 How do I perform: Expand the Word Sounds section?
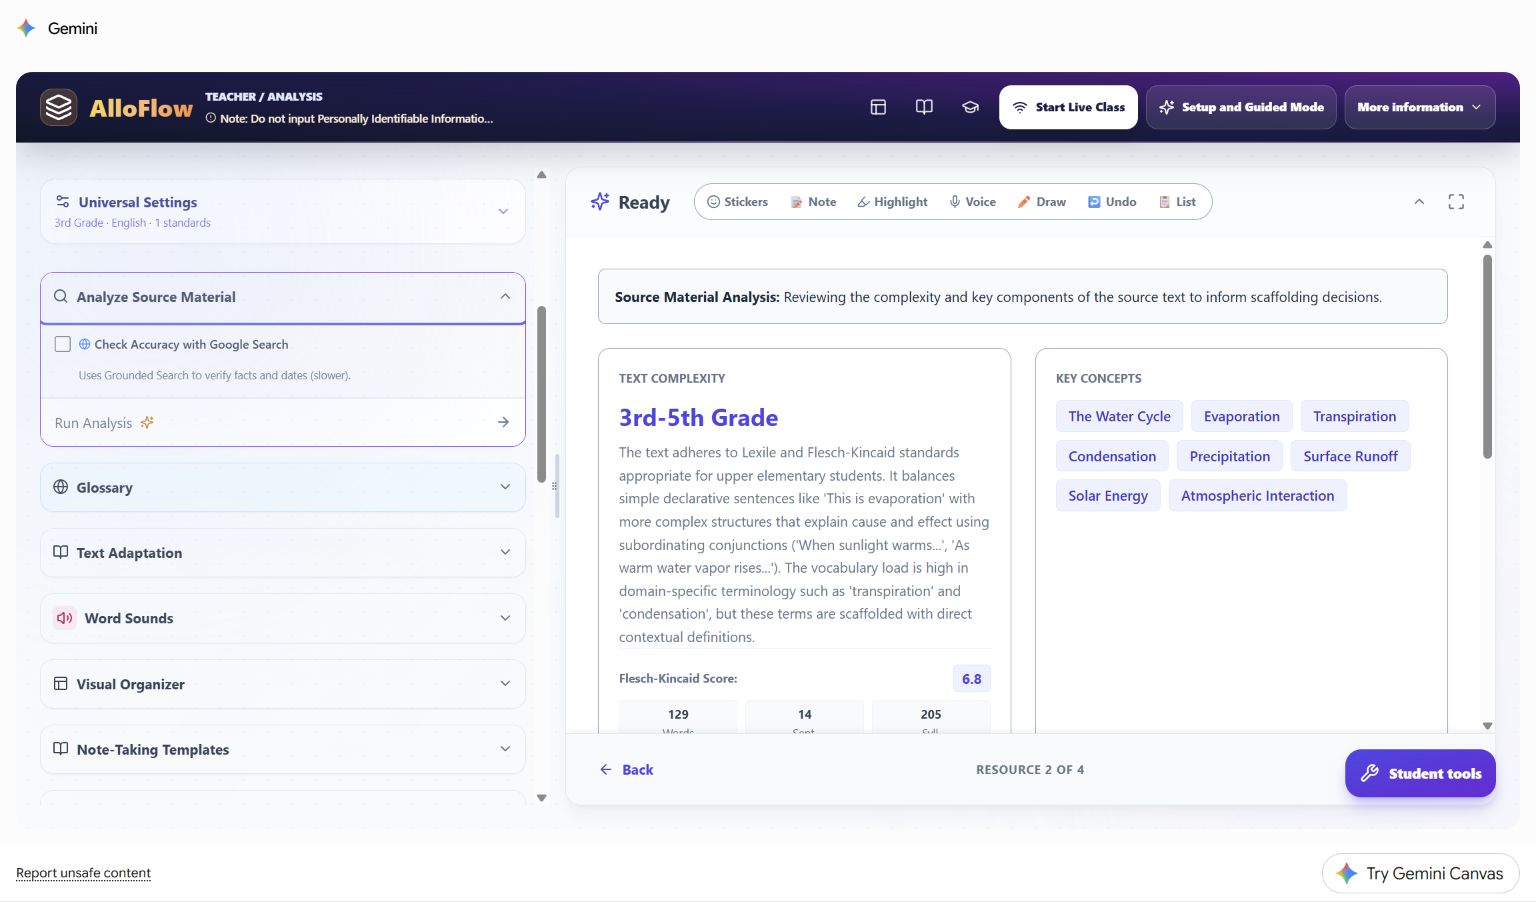click(x=283, y=618)
